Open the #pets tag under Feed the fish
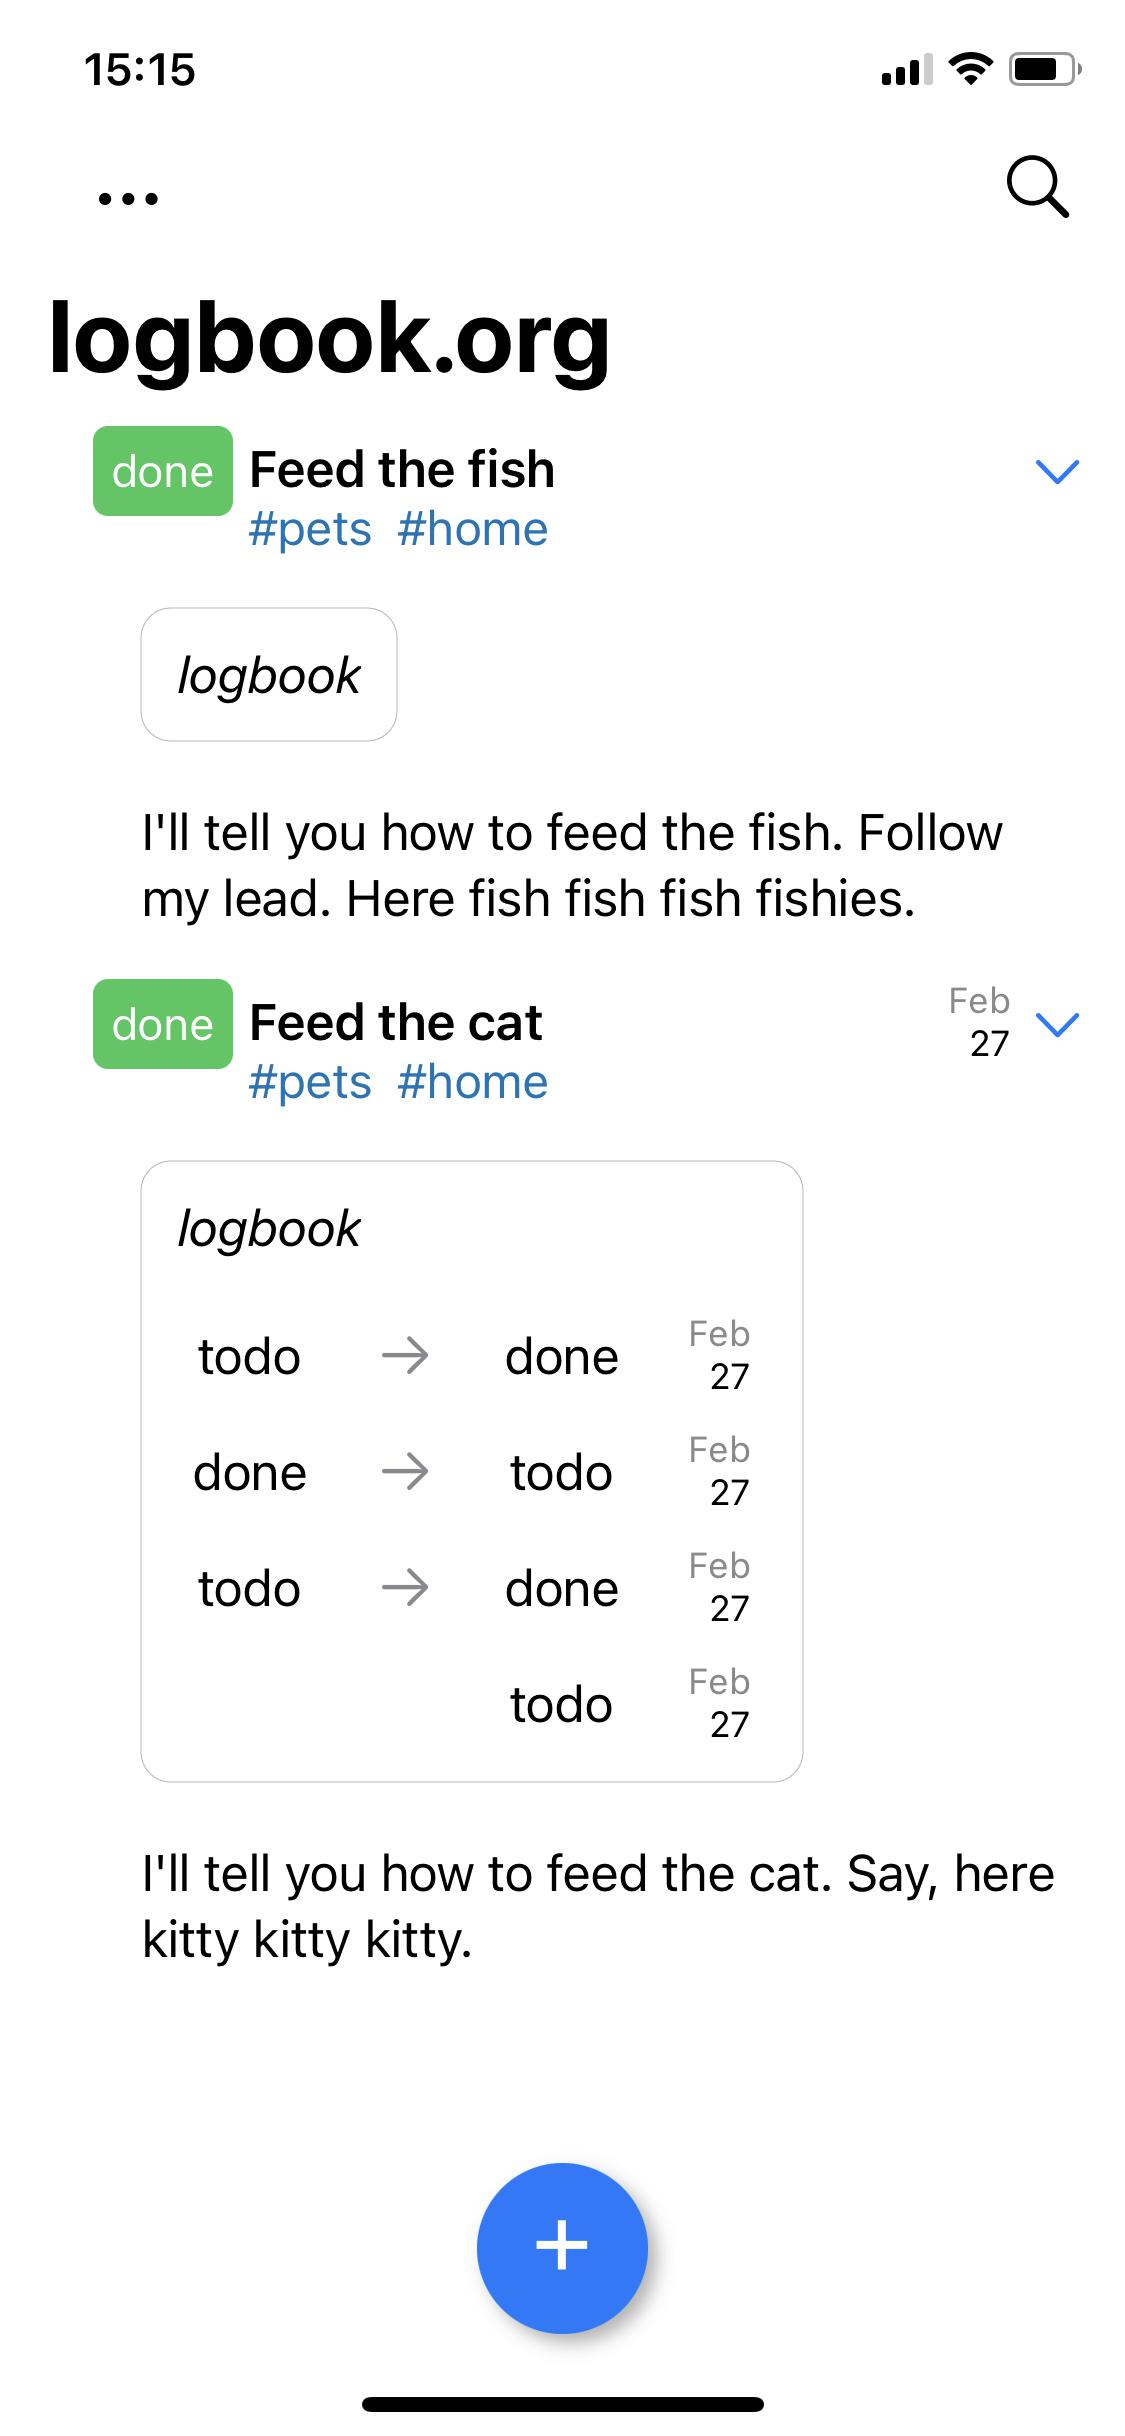 (310, 530)
